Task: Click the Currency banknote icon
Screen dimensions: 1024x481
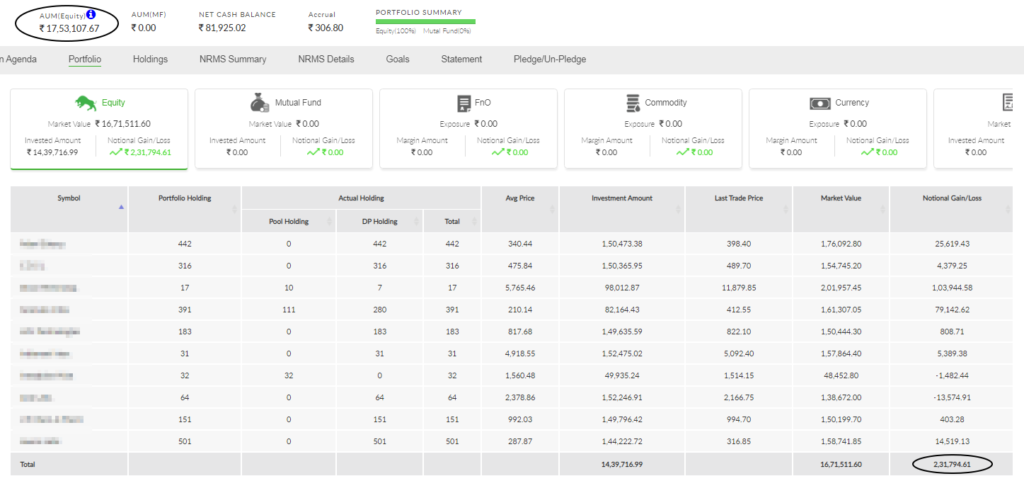Action: [x=820, y=103]
